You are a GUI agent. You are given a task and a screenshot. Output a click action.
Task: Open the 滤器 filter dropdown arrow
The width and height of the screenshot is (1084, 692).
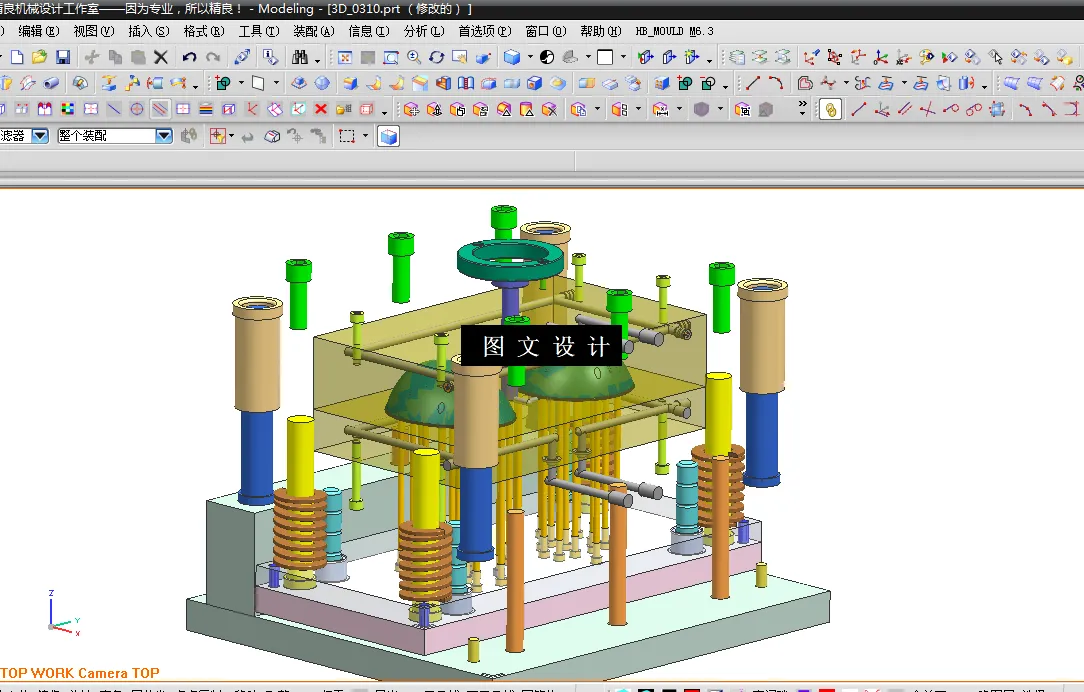click(x=40, y=136)
